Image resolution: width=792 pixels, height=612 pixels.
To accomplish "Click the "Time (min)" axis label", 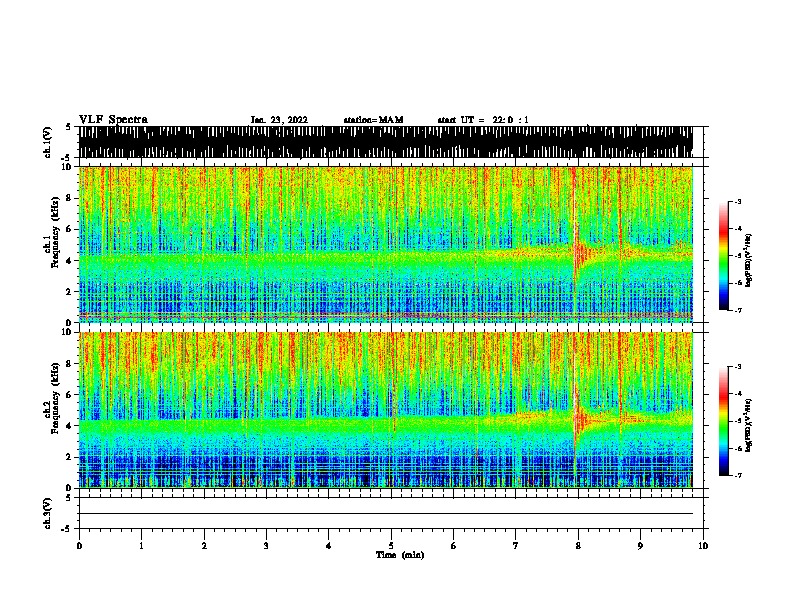I will click(400, 555).
